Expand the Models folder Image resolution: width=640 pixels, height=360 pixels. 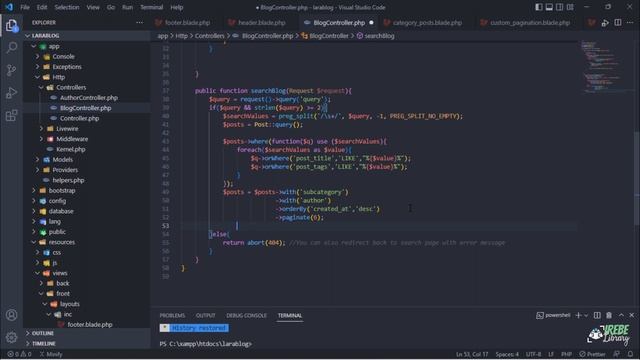click(x=87, y=160)
